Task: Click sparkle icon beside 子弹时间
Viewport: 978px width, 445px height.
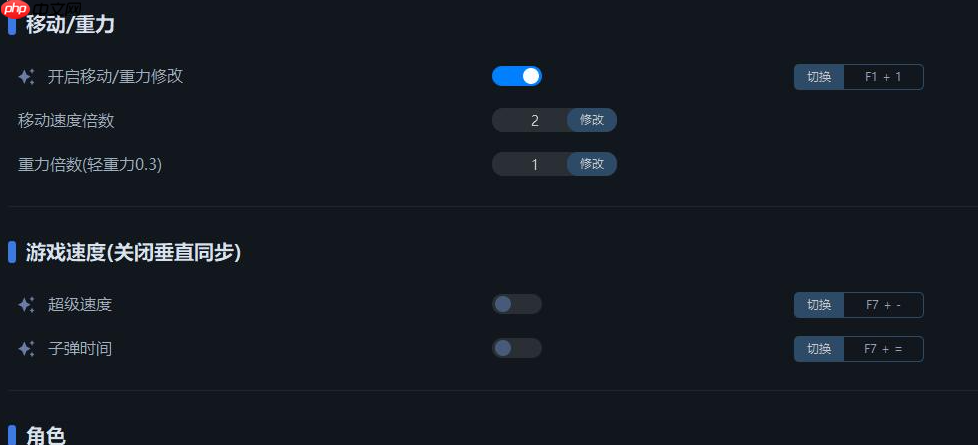Action: [27, 349]
